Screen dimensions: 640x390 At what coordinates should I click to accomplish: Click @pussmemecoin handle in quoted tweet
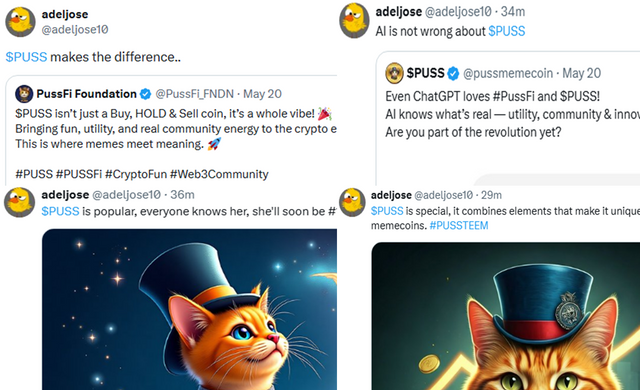click(x=508, y=73)
